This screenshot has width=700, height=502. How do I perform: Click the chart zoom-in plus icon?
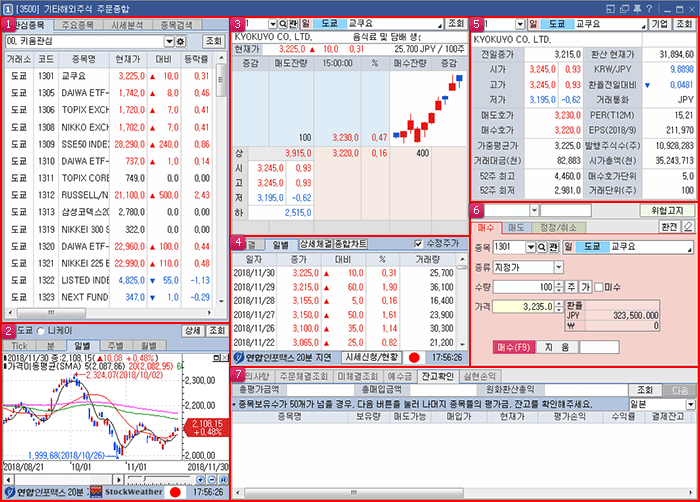(200, 480)
